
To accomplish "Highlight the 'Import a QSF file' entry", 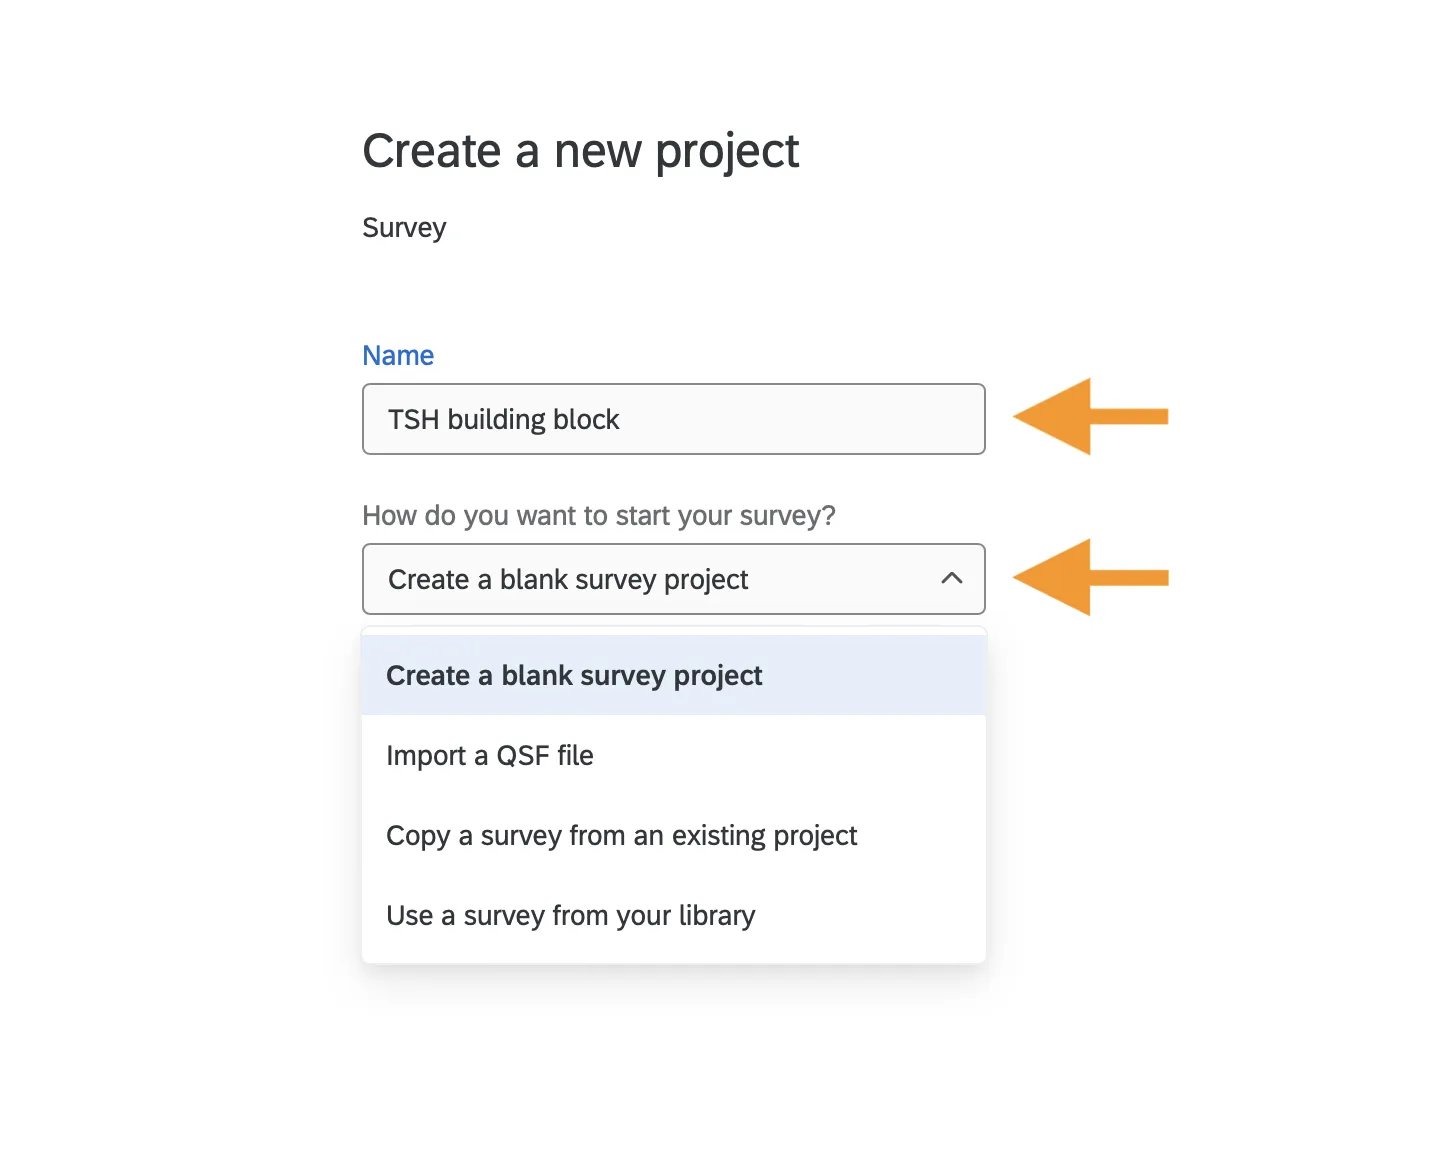I will click(490, 755).
